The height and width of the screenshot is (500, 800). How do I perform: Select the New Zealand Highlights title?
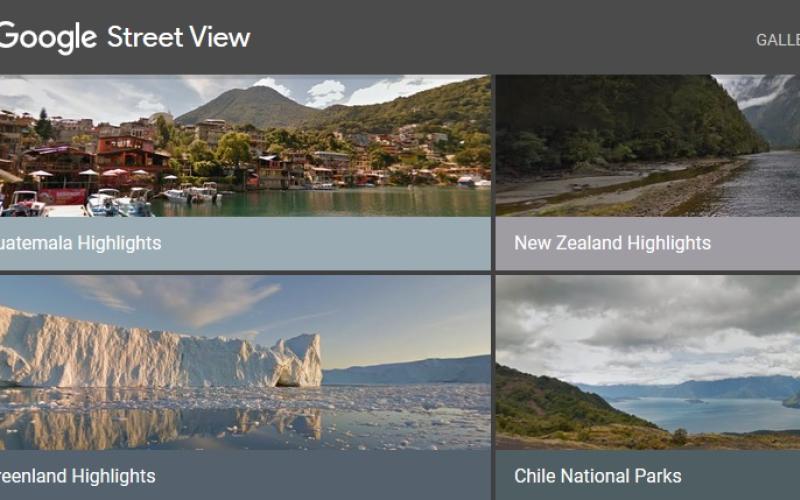click(x=612, y=243)
